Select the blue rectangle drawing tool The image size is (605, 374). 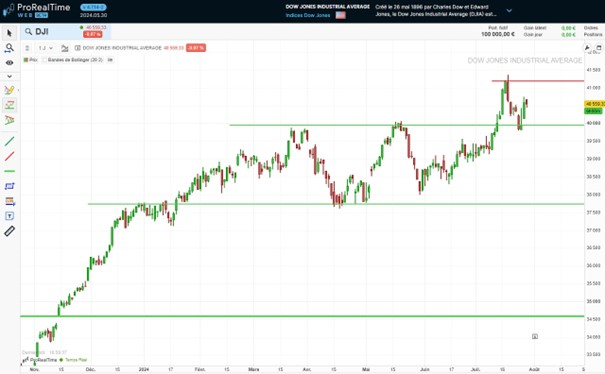(9, 186)
